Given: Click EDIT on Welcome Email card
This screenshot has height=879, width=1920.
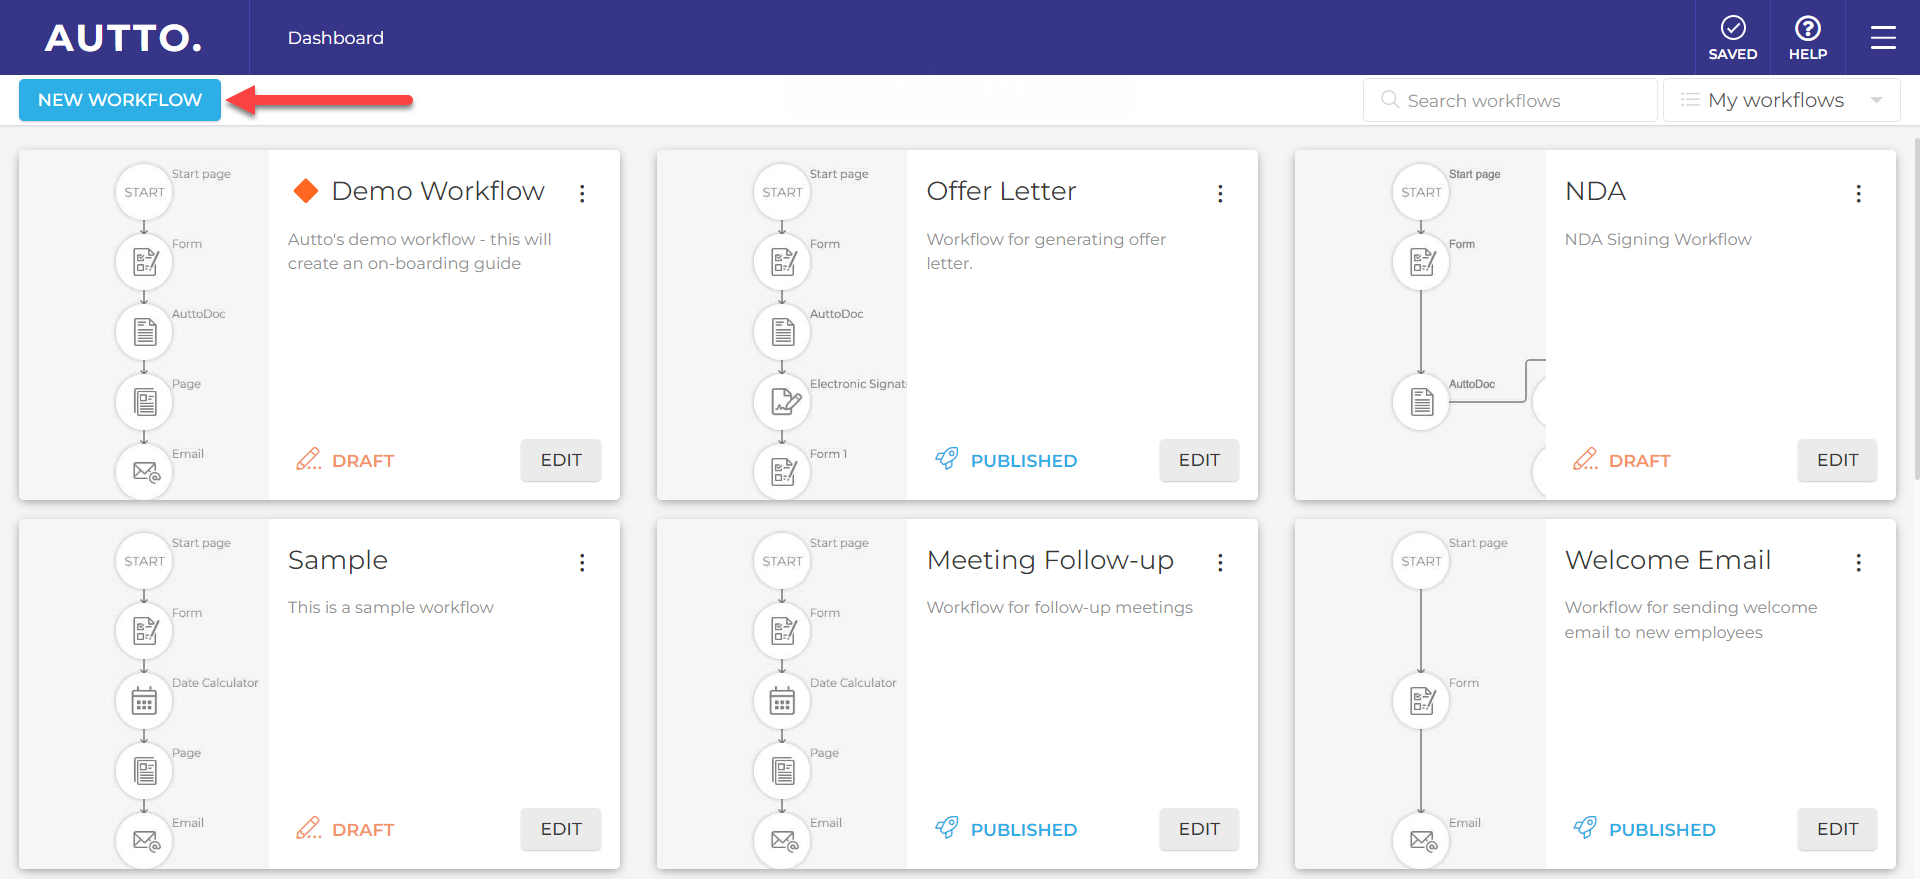Looking at the screenshot, I should click(x=1836, y=829).
